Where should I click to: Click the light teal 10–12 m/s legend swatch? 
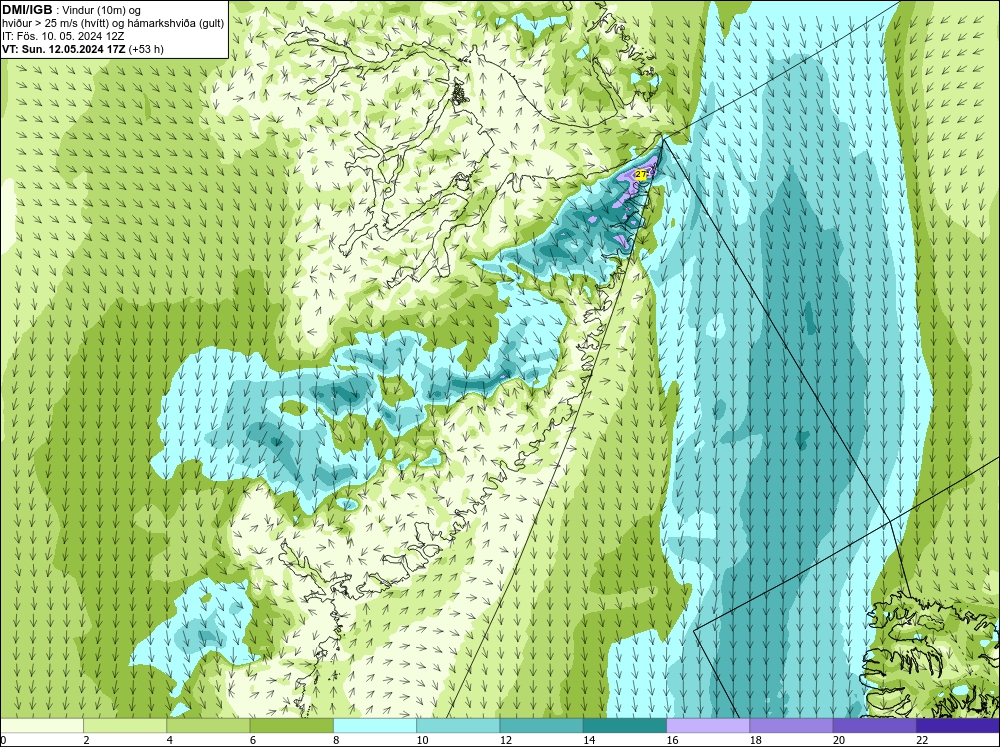pos(458,725)
